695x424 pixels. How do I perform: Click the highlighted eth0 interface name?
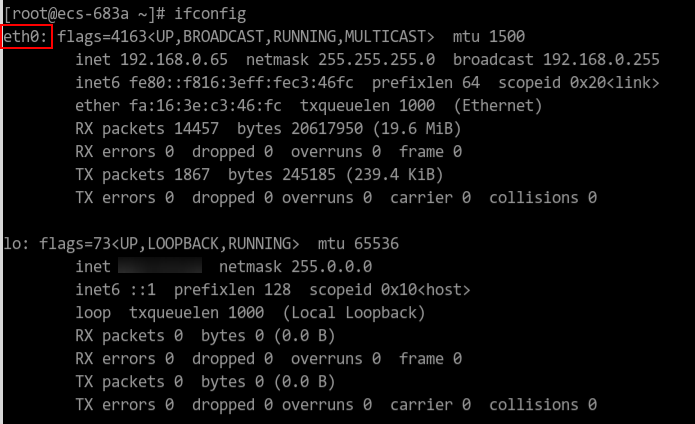27,37
